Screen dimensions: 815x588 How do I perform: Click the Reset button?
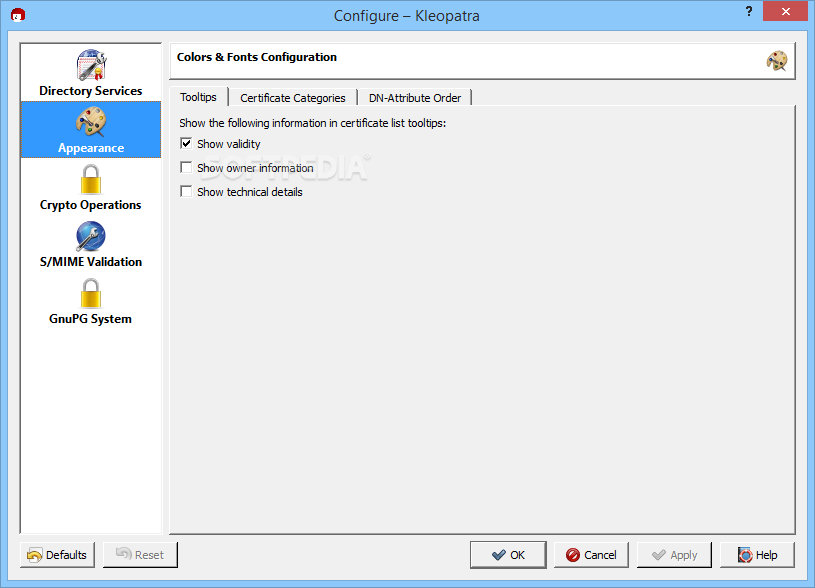click(140, 555)
